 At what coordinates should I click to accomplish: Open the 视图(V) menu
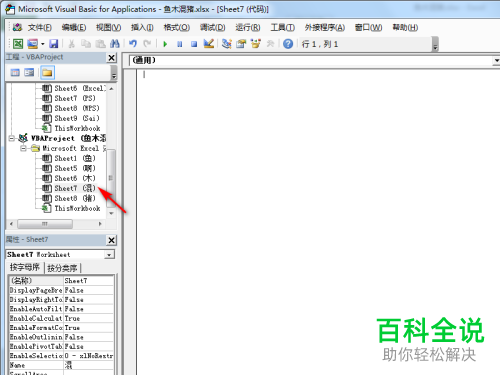pyautogui.click(x=108, y=27)
